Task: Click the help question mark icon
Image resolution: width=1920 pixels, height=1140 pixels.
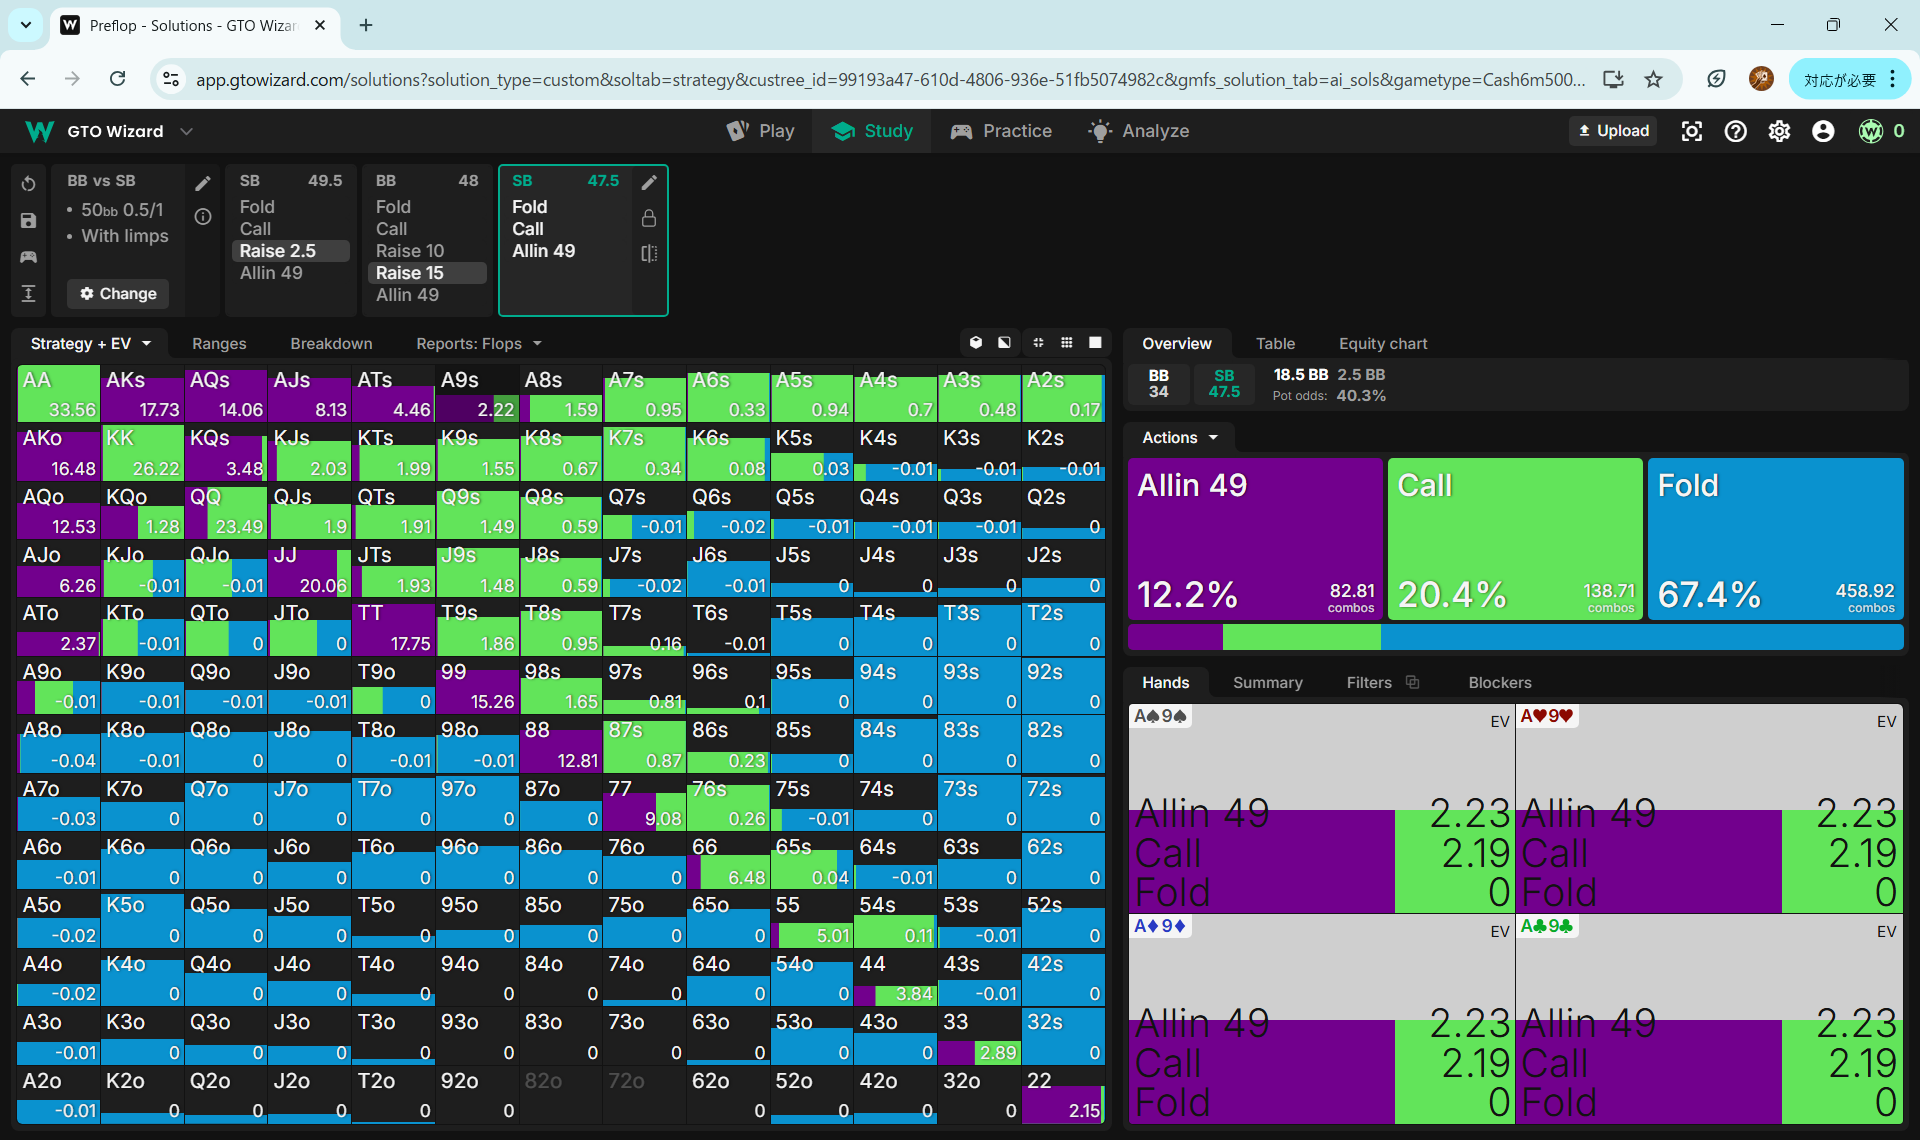Action: tap(1736, 131)
